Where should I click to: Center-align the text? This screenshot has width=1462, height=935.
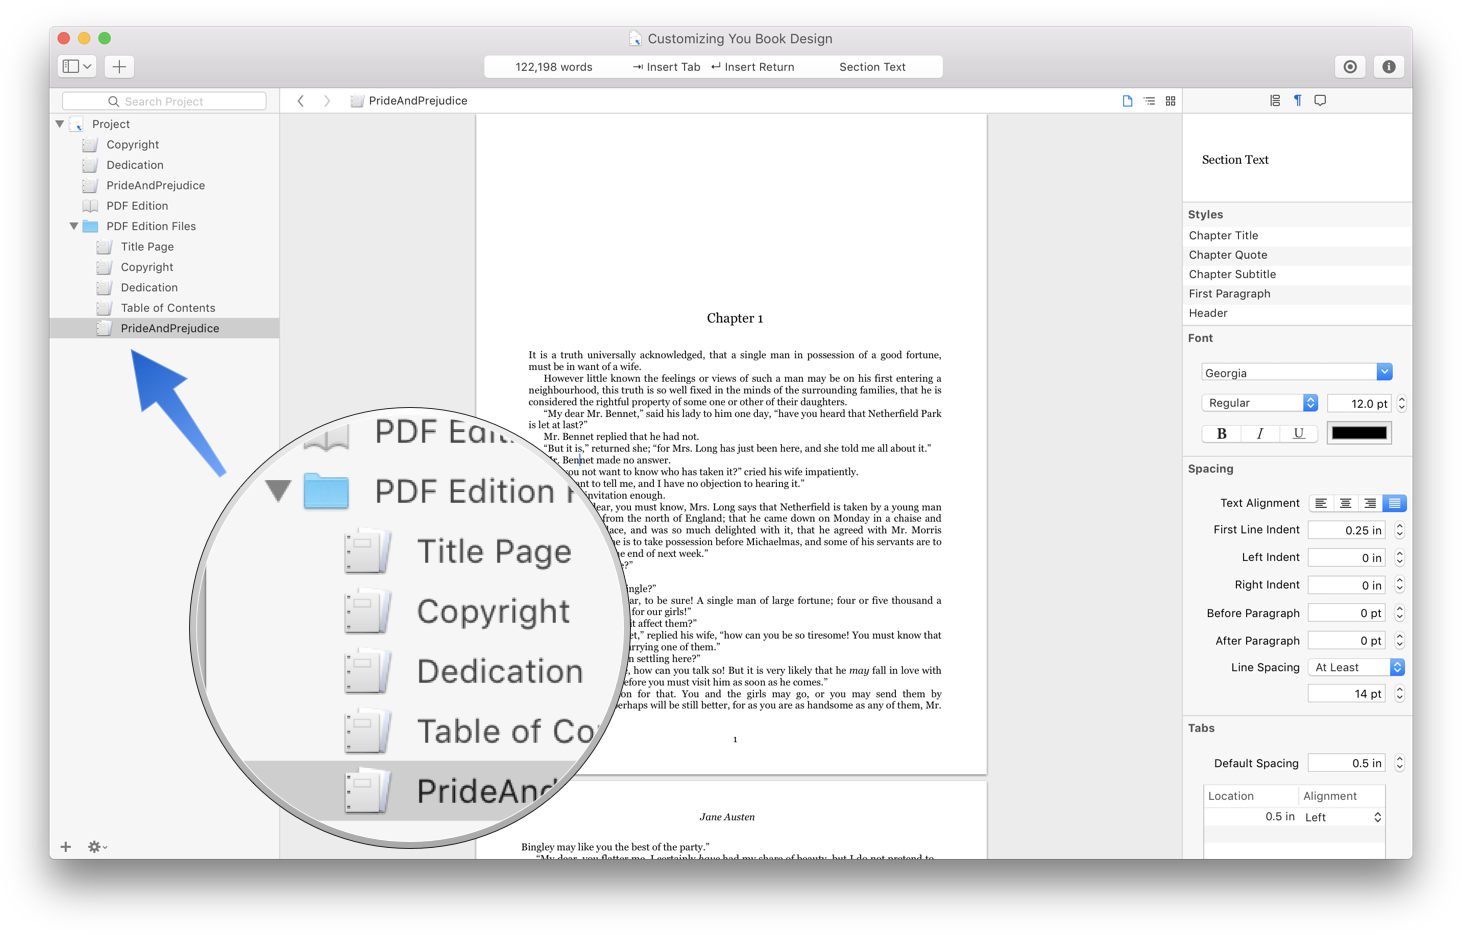point(1345,503)
